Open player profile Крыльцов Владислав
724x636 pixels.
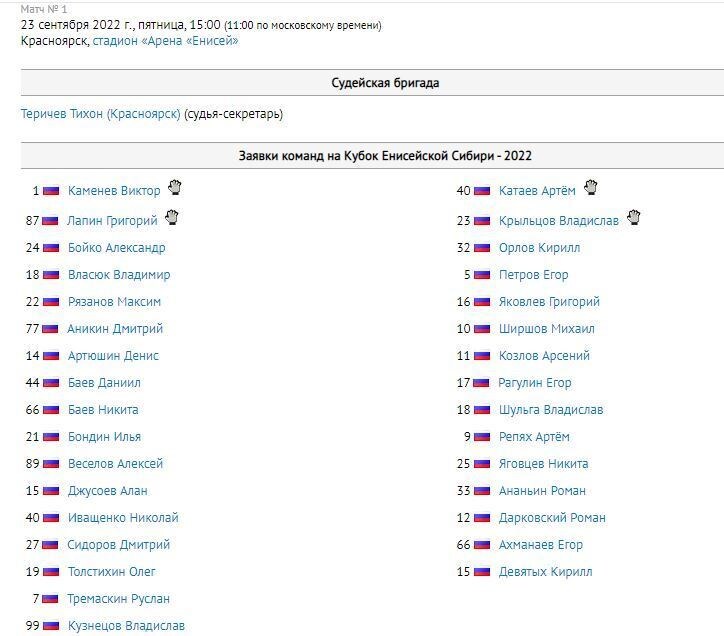(559, 221)
